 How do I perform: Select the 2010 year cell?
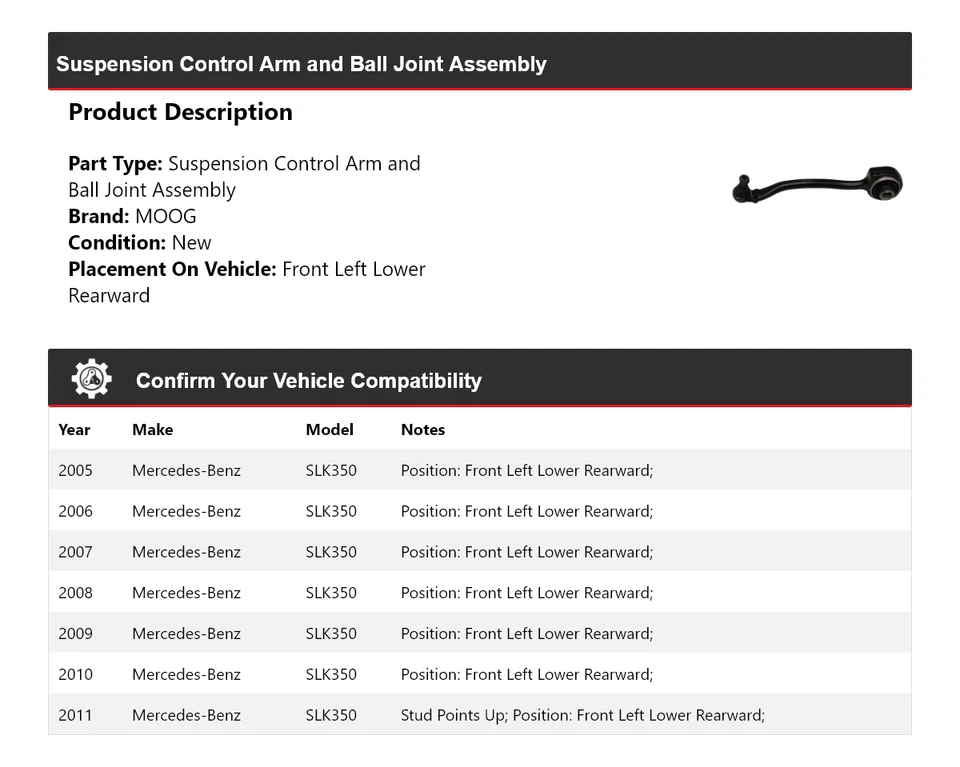point(75,674)
